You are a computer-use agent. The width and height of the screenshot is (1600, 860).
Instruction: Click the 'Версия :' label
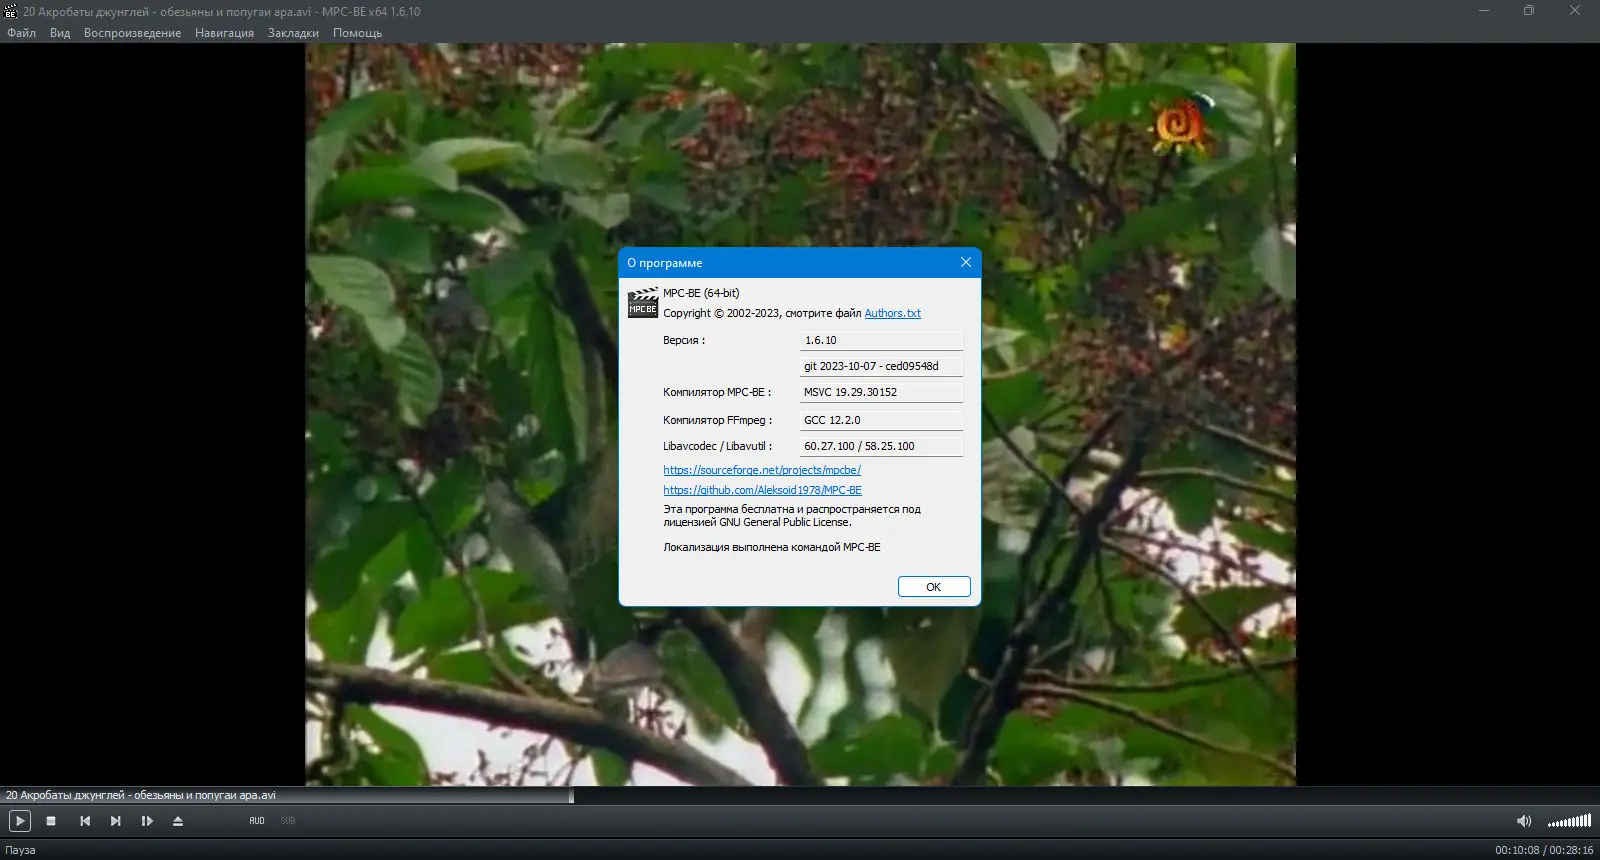point(684,340)
